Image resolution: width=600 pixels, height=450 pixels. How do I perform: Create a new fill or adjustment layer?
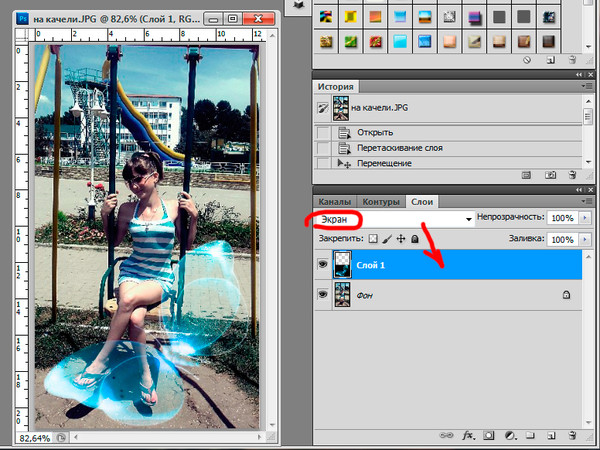510,435
